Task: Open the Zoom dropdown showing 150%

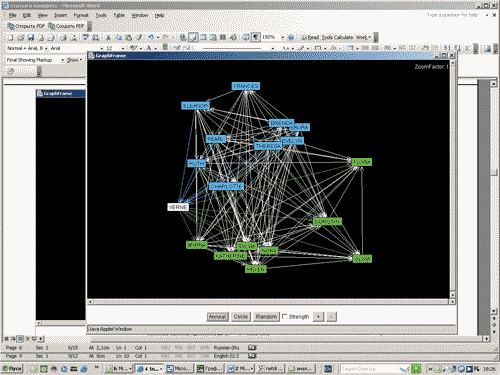Action: (x=282, y=37)
